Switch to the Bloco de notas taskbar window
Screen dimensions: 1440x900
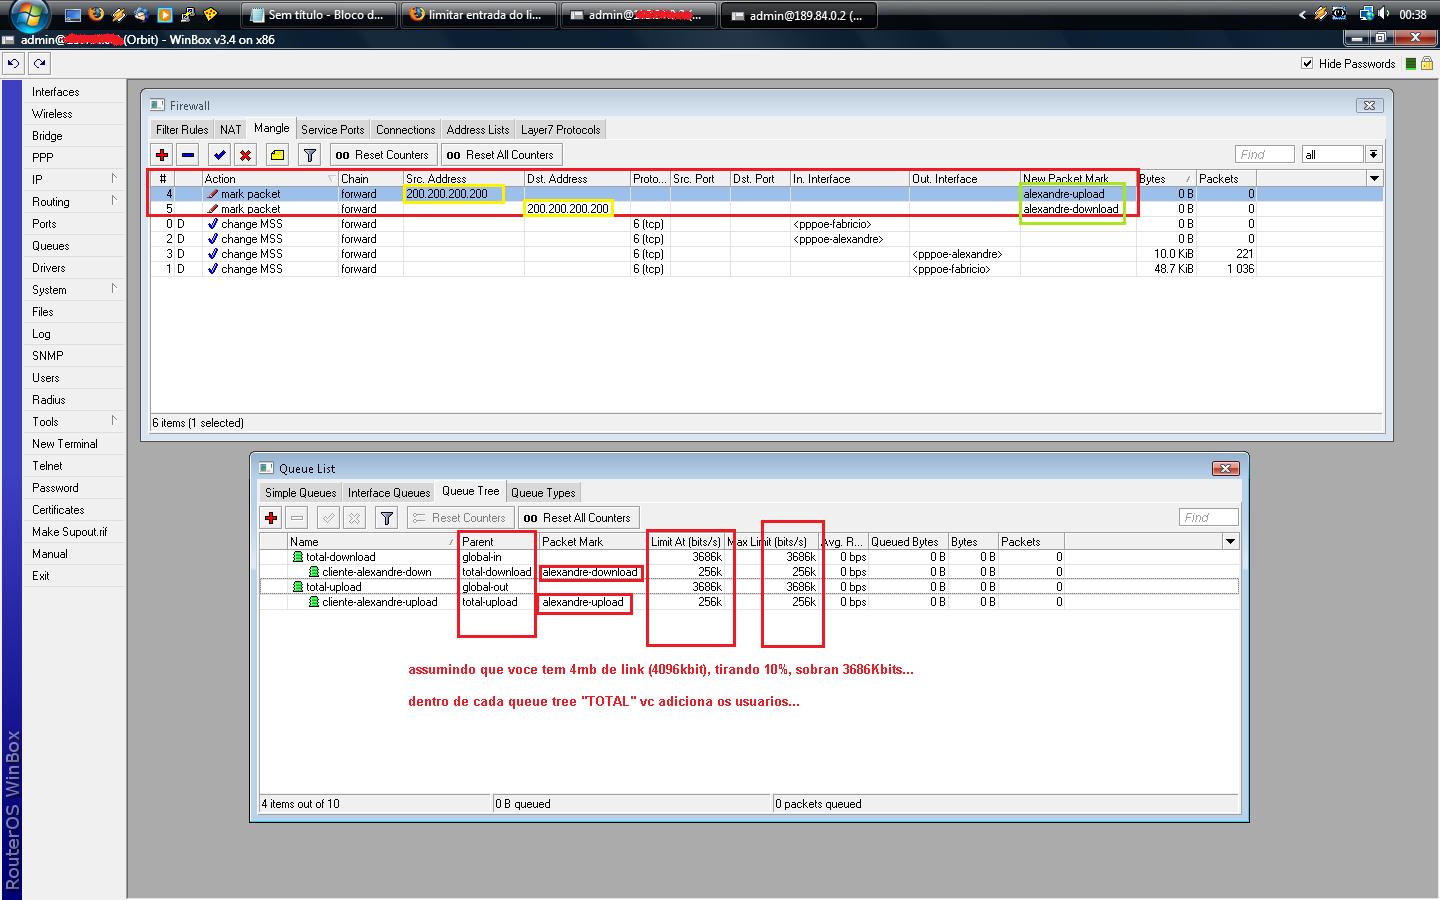tap(320, 15)
